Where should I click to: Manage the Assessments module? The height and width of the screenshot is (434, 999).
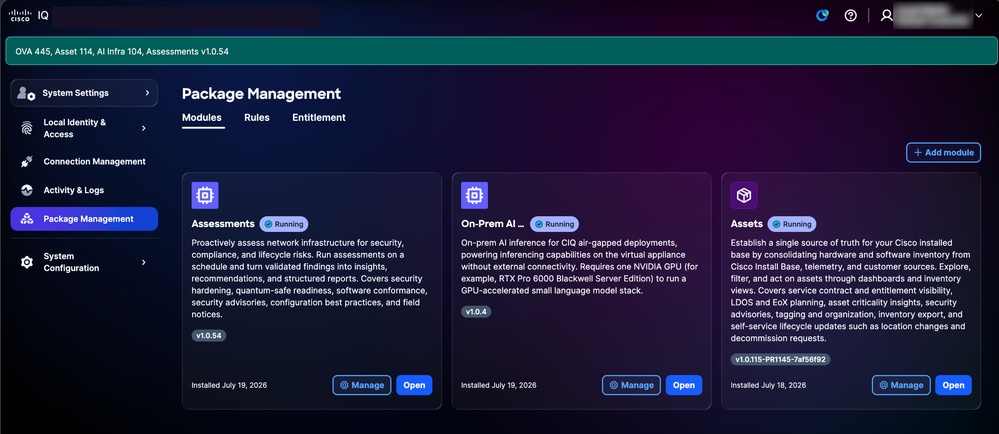362,385
